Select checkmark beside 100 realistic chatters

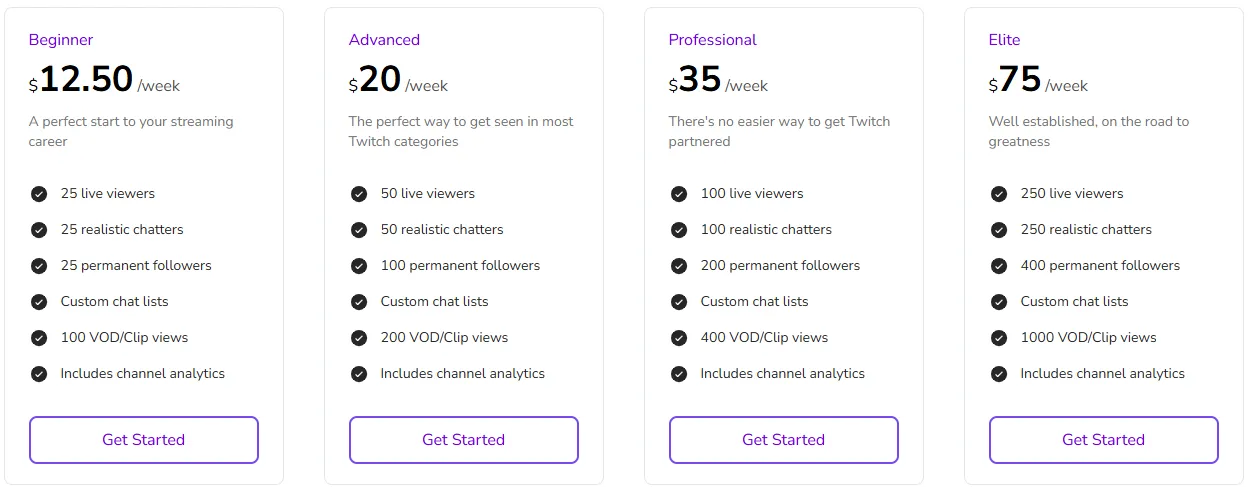(679, 230)
